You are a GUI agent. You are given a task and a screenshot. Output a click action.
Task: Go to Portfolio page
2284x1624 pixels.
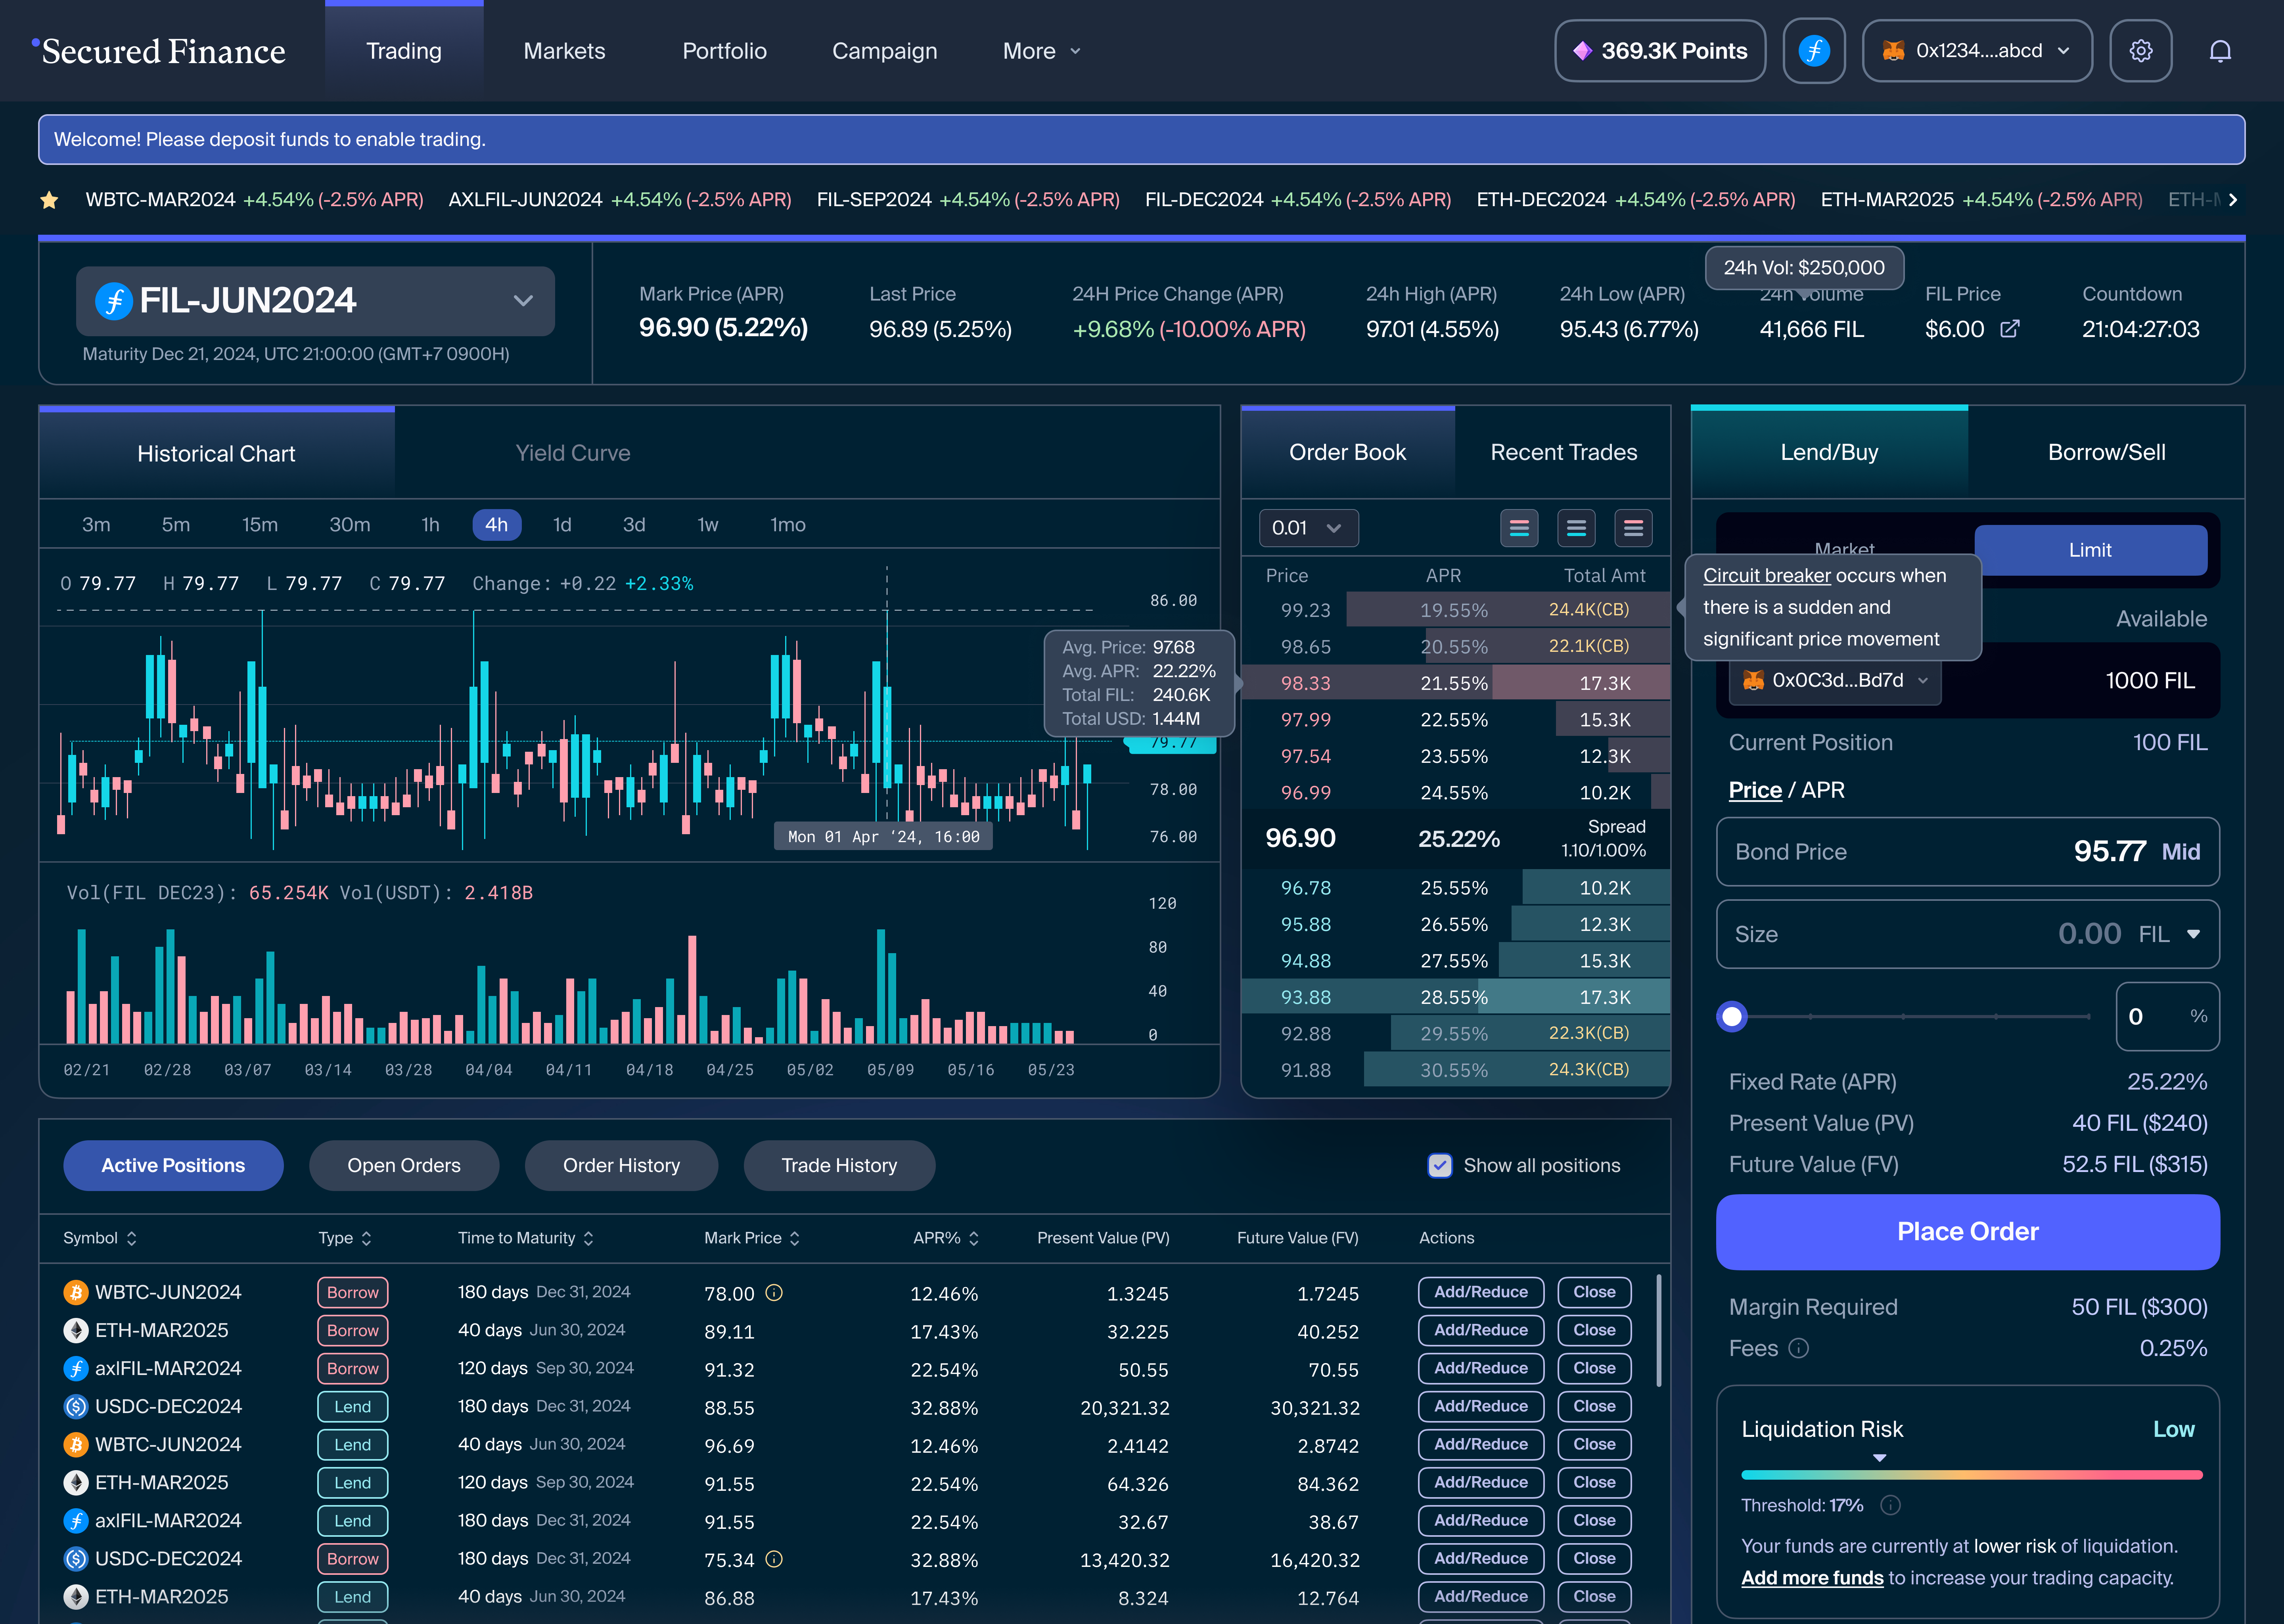click(x=724, y=51)
